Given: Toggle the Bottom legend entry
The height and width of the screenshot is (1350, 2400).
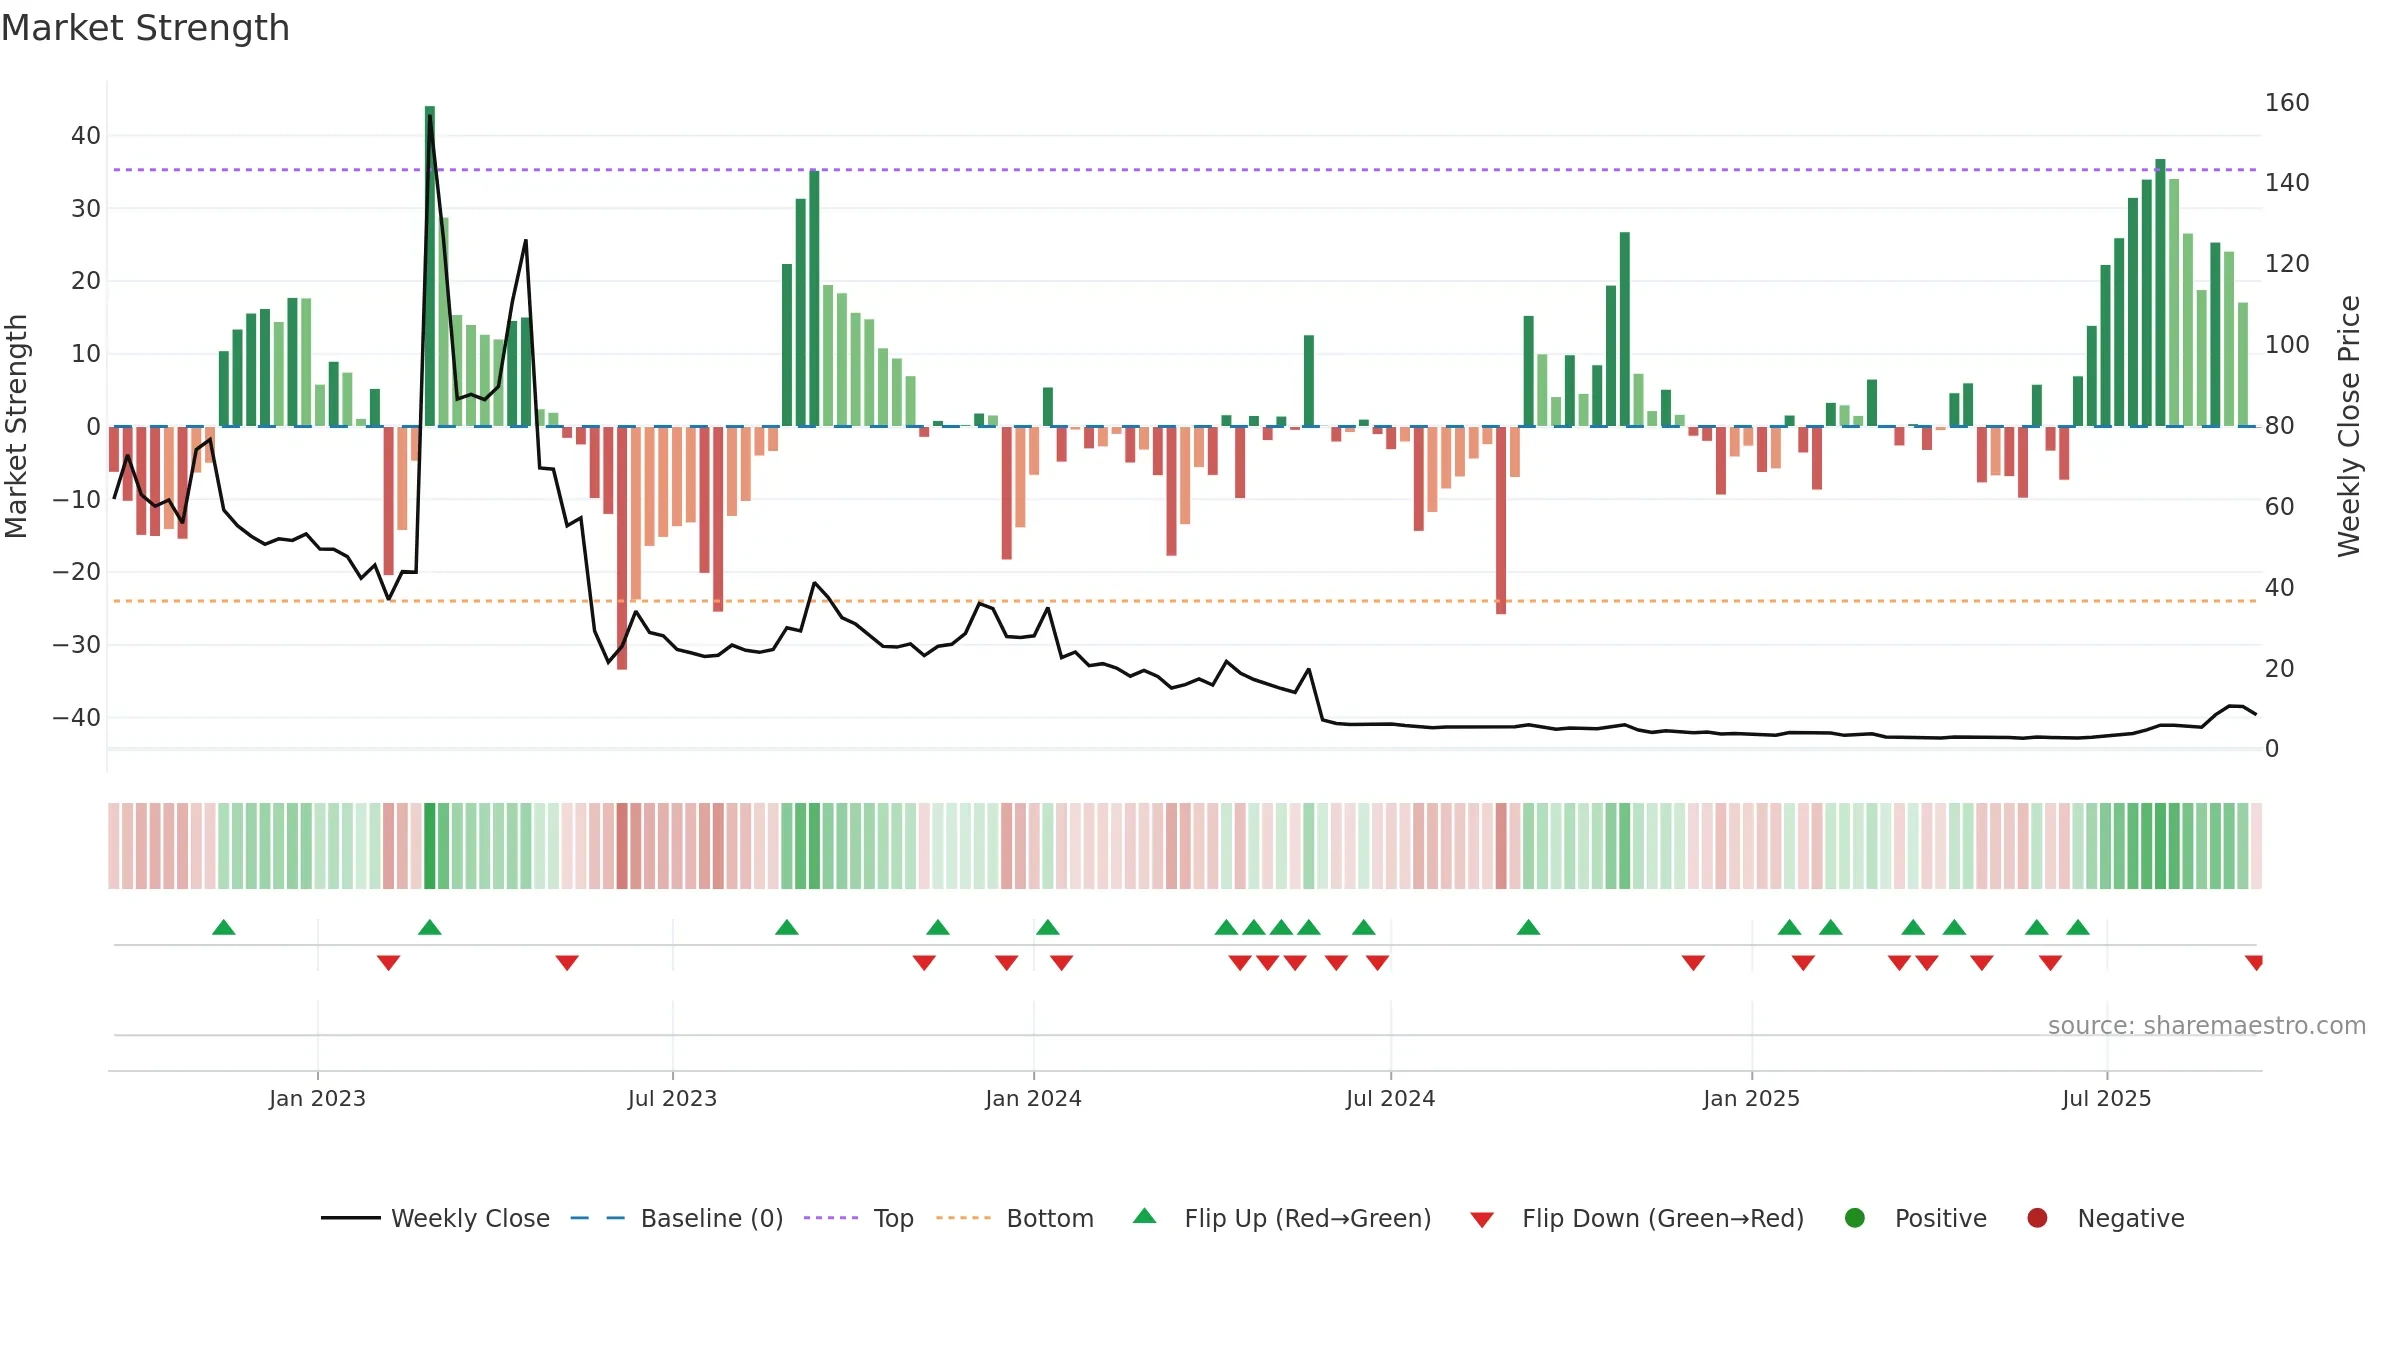Looking at the screenshot, I should [x=1015, y=1218].
